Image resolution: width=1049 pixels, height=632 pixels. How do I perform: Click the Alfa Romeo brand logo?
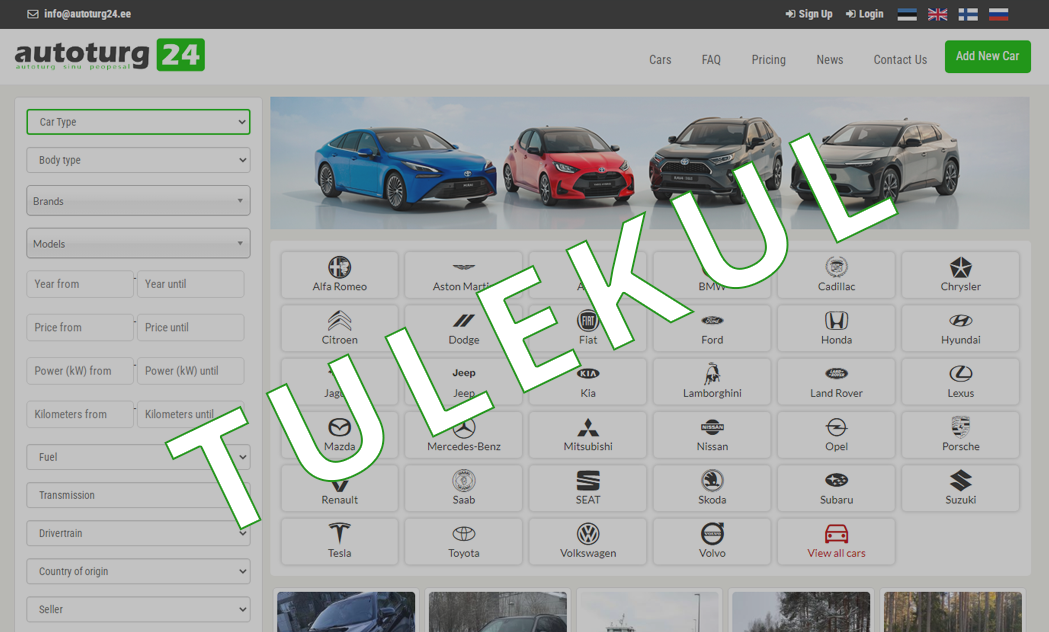pos(339,267)
